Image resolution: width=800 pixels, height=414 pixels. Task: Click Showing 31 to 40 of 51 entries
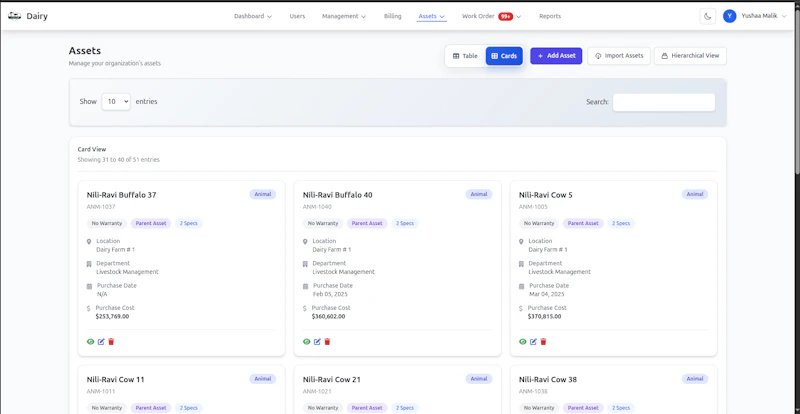[x=118, y=160]
